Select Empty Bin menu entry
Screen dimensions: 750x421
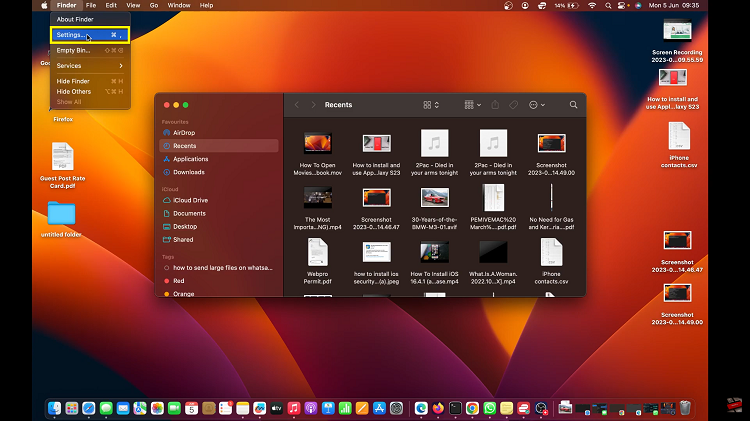(90, 50)
